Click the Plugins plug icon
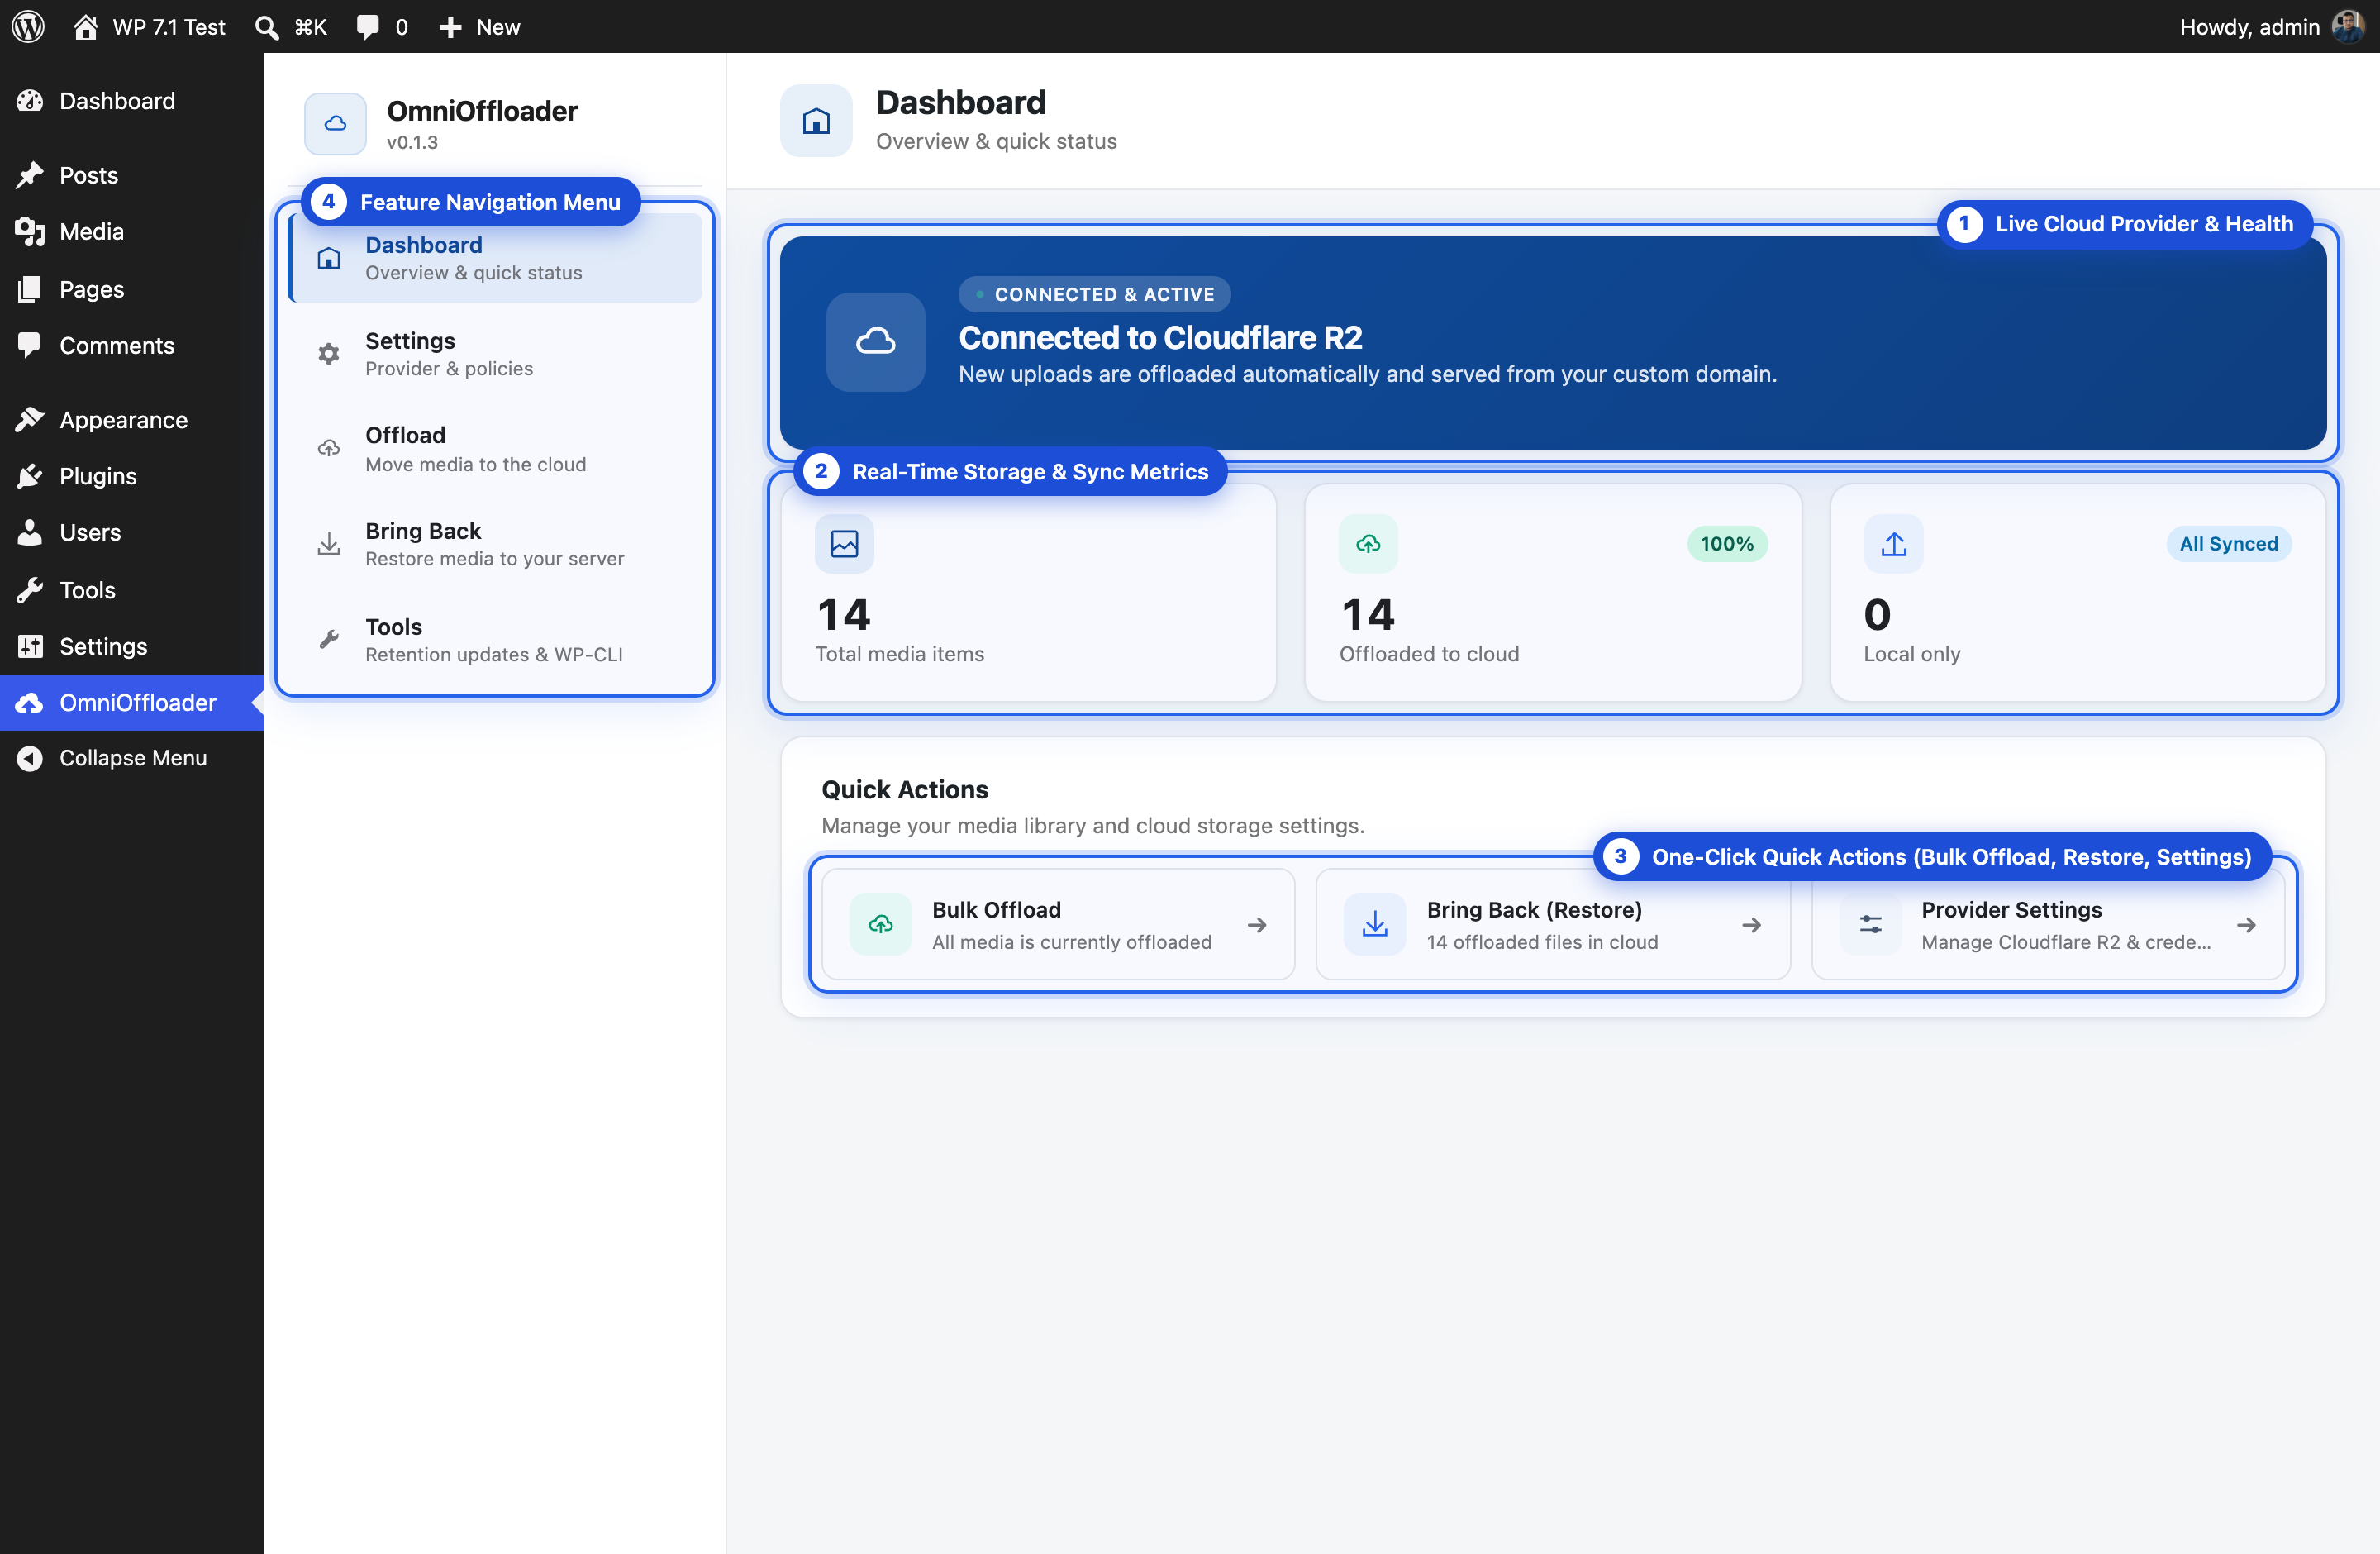The height and width of the screenshot is (1554, 2380). pos(30,476)
